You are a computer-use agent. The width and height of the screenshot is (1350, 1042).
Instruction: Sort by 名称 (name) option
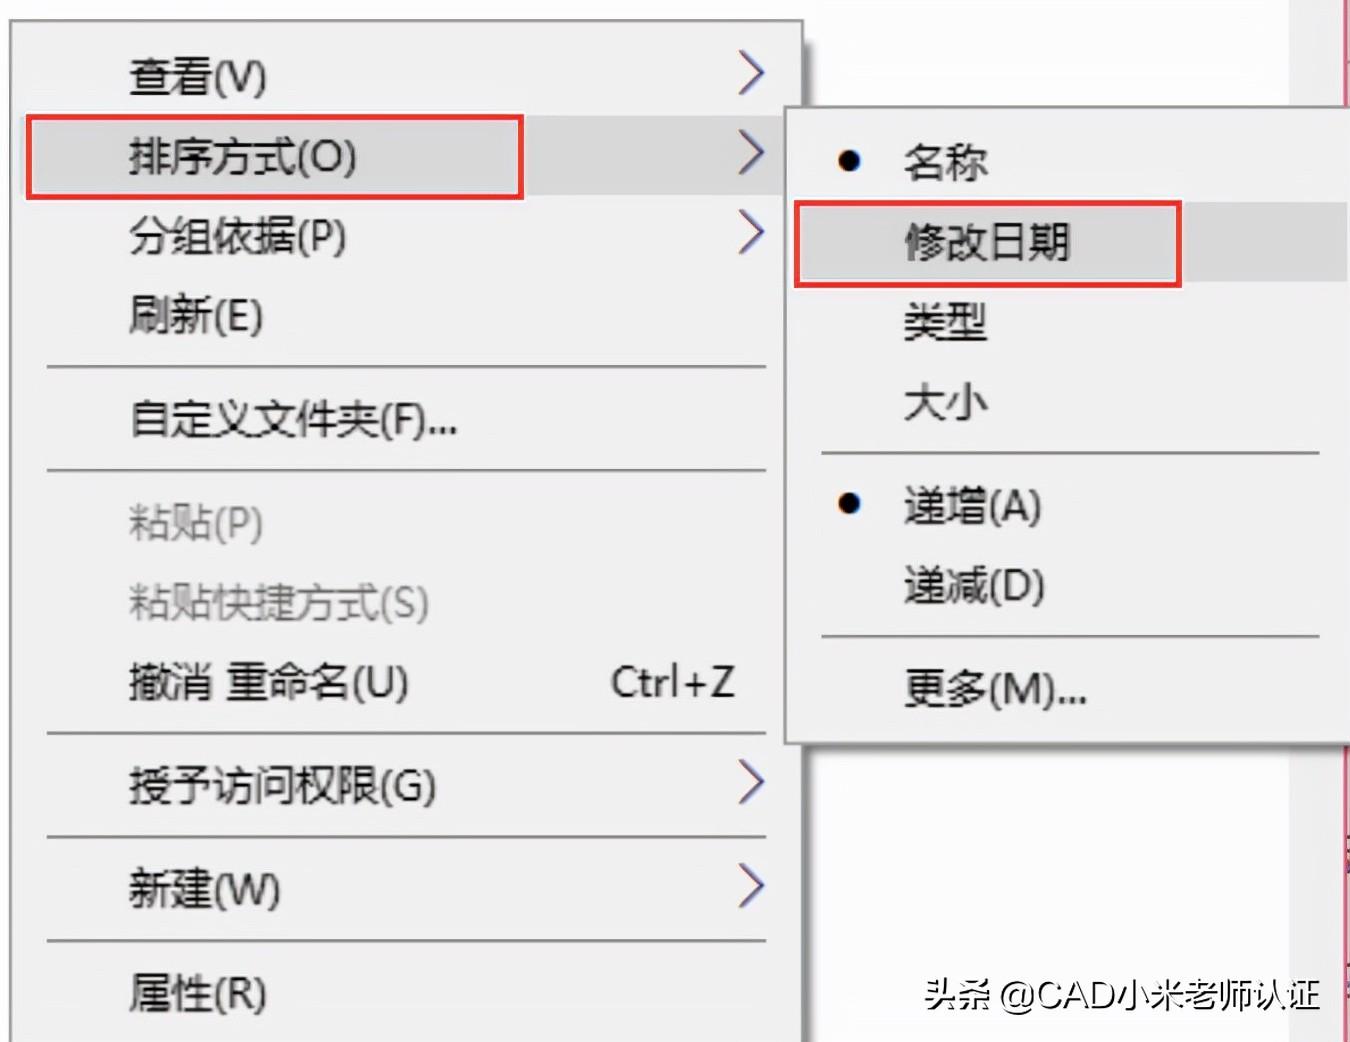click(x=945, y=162)
